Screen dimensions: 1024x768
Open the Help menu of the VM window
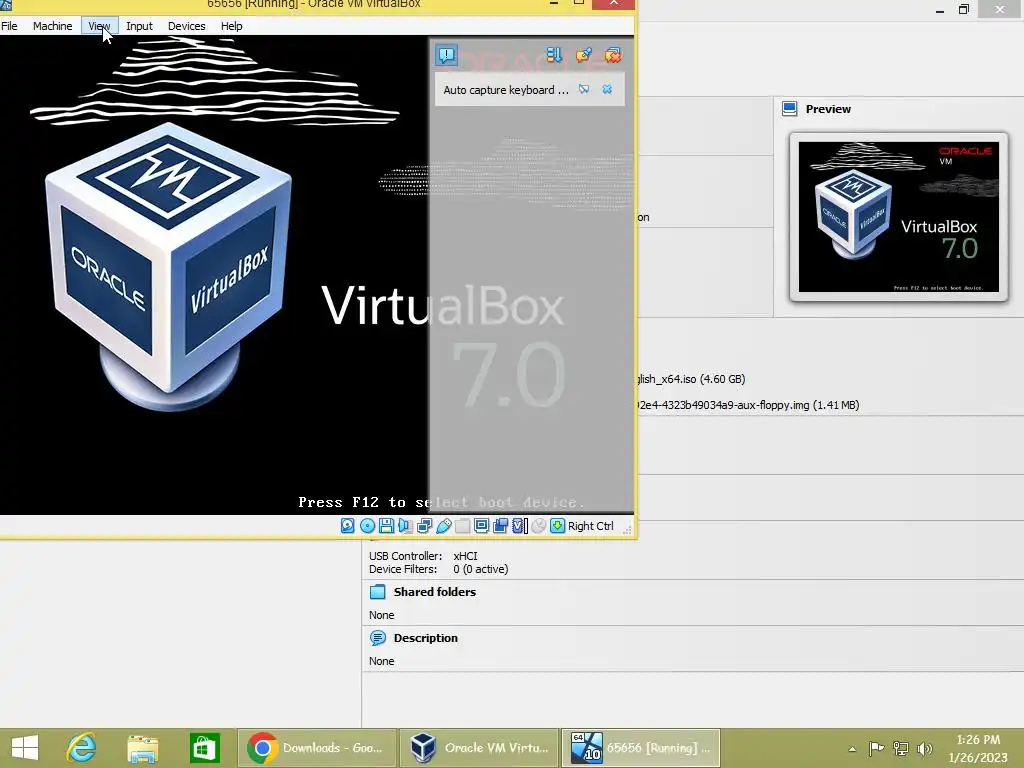pyautogui.click(x=231, y=26)
